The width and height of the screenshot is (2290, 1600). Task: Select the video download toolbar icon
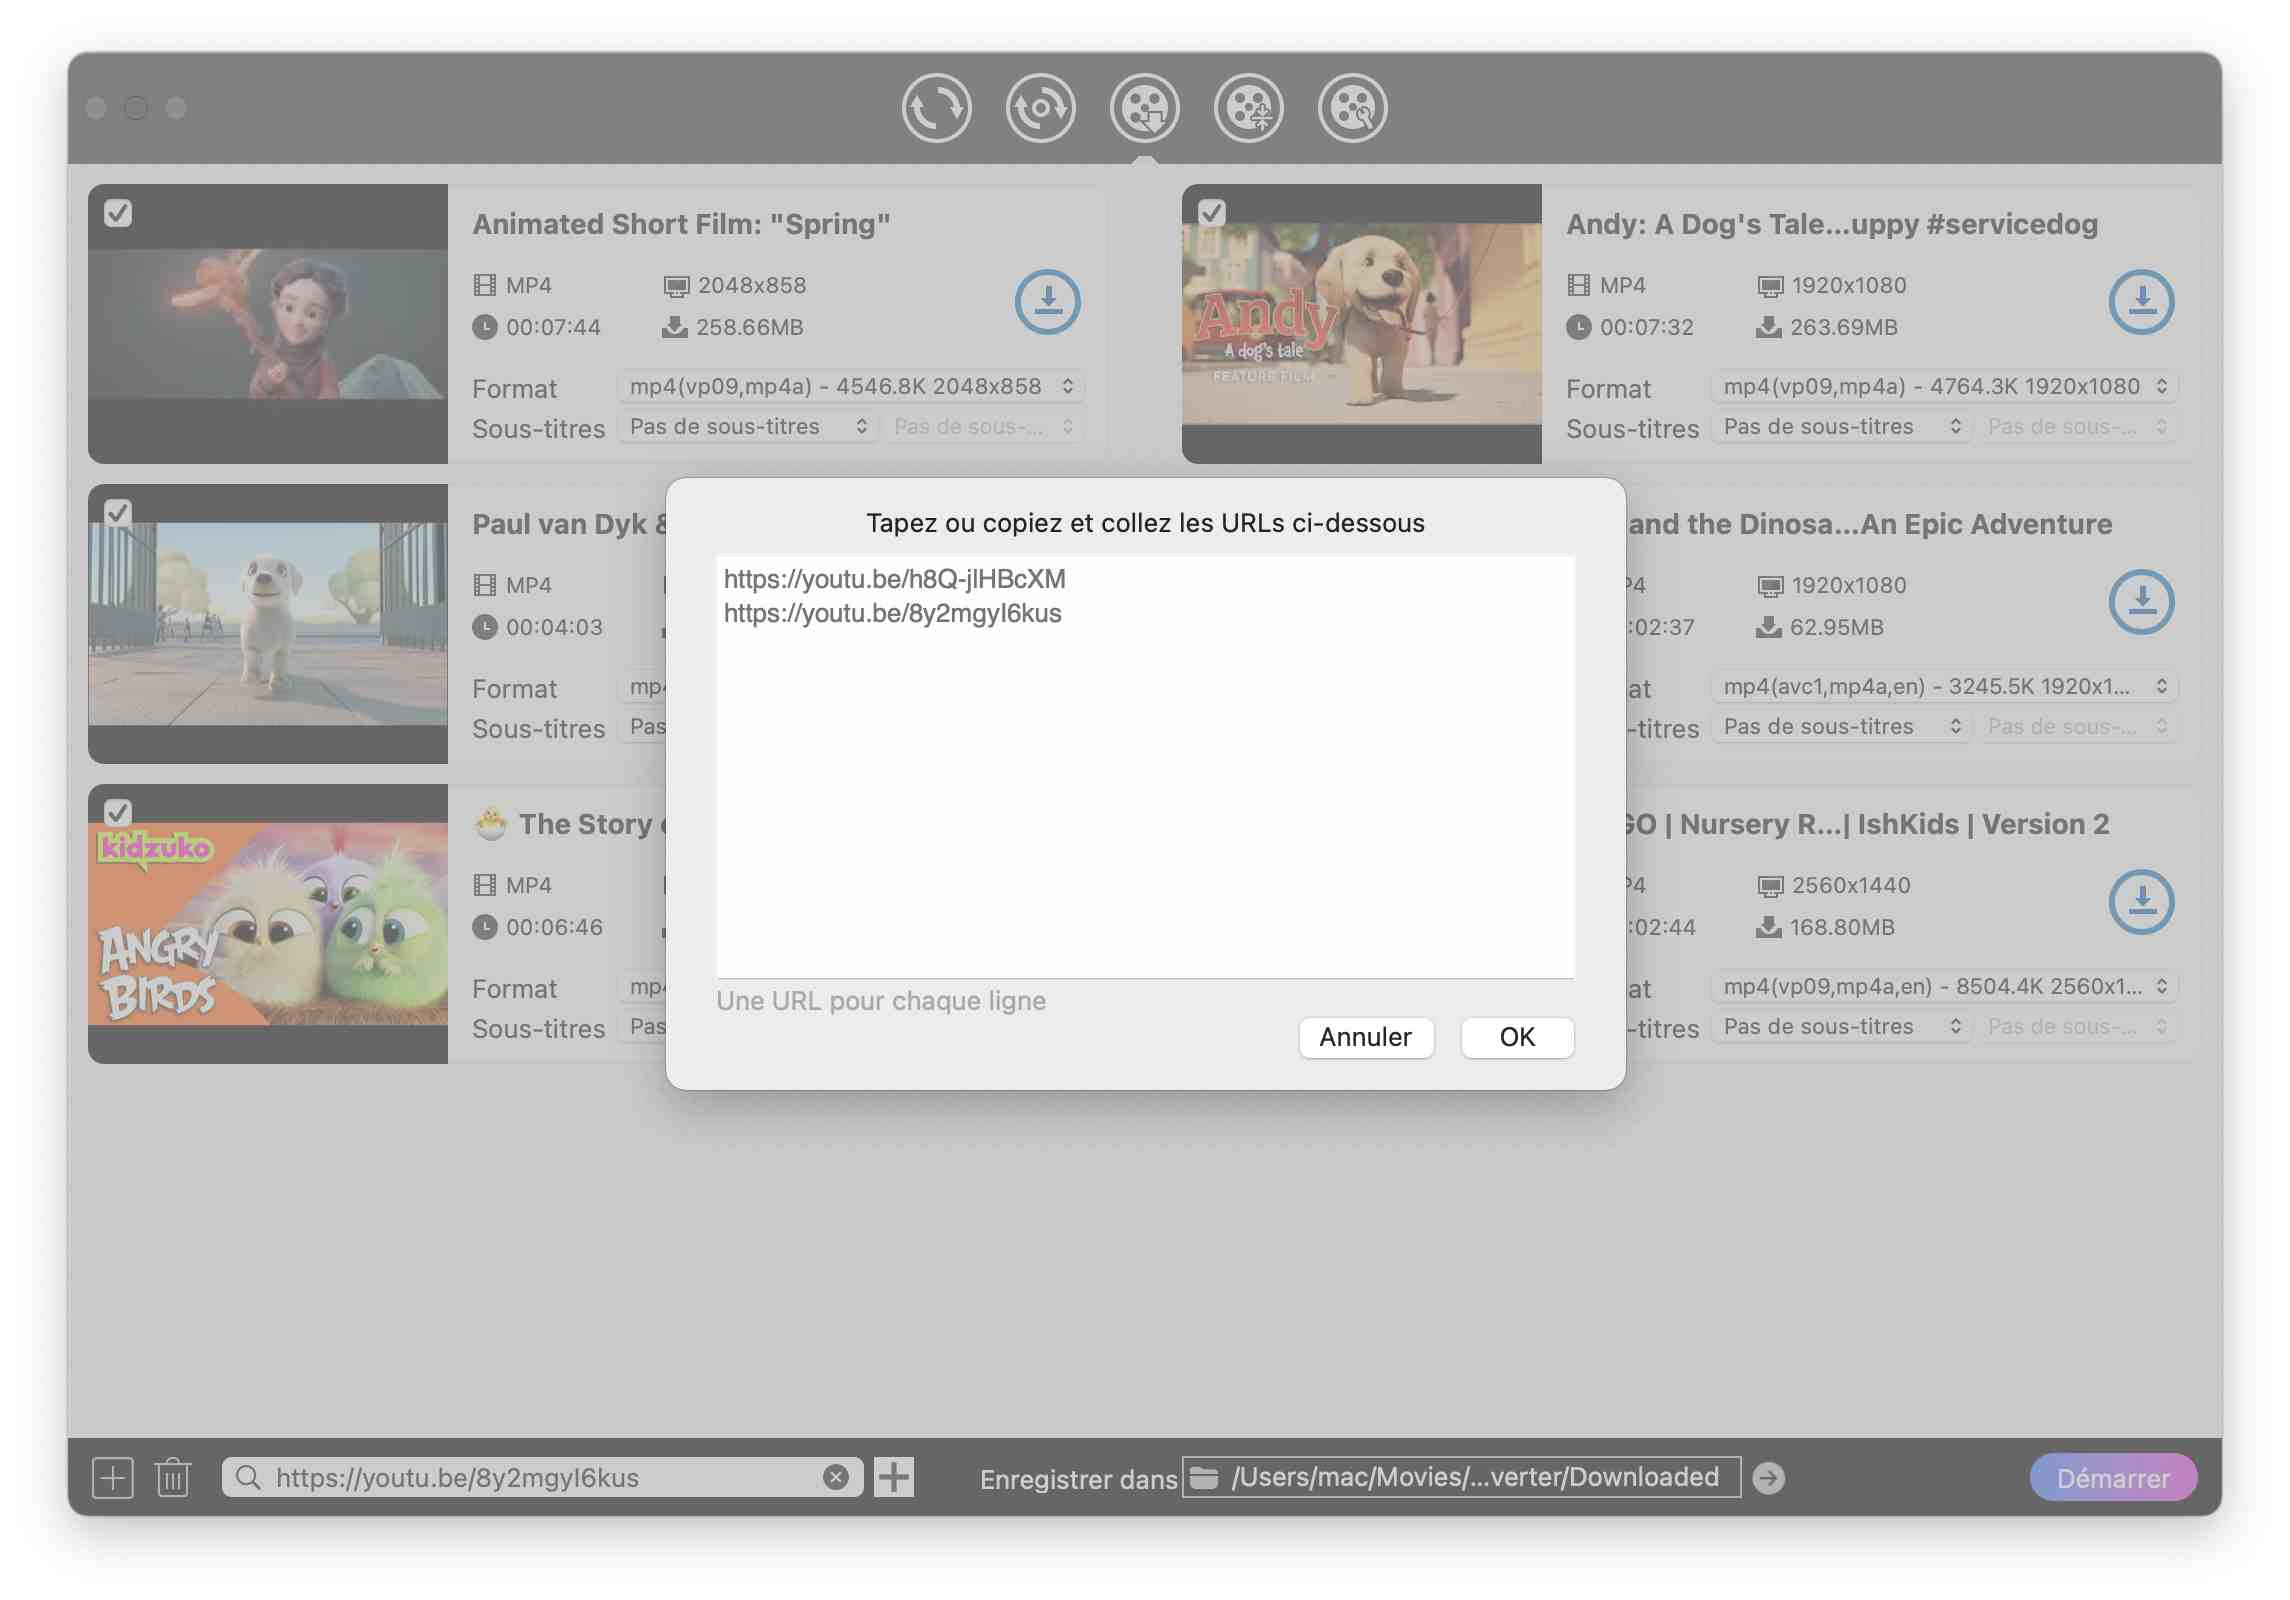pyautogui.click(x=1144, y=108)
